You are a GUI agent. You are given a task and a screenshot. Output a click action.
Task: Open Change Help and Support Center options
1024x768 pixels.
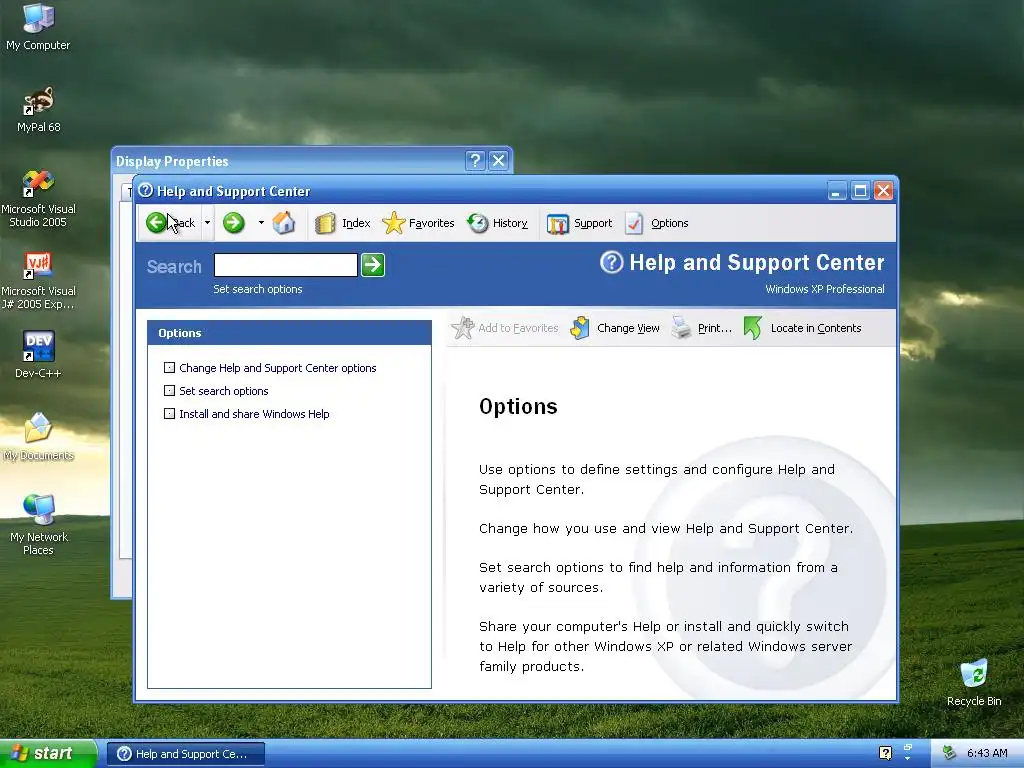278,368
